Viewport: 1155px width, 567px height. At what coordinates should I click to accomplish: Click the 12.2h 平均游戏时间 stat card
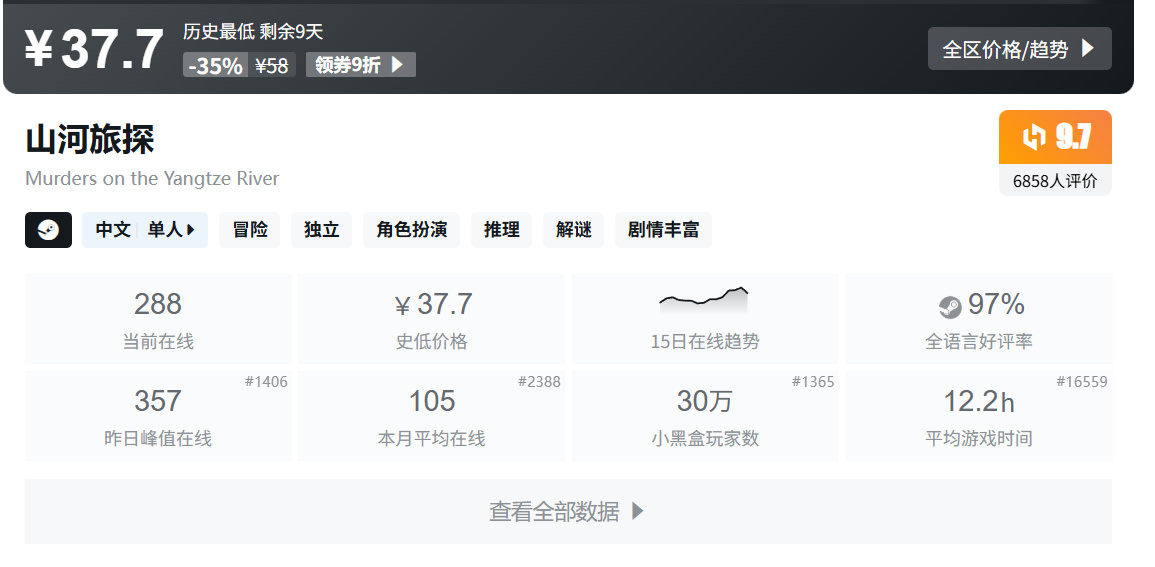click(979, 416)
